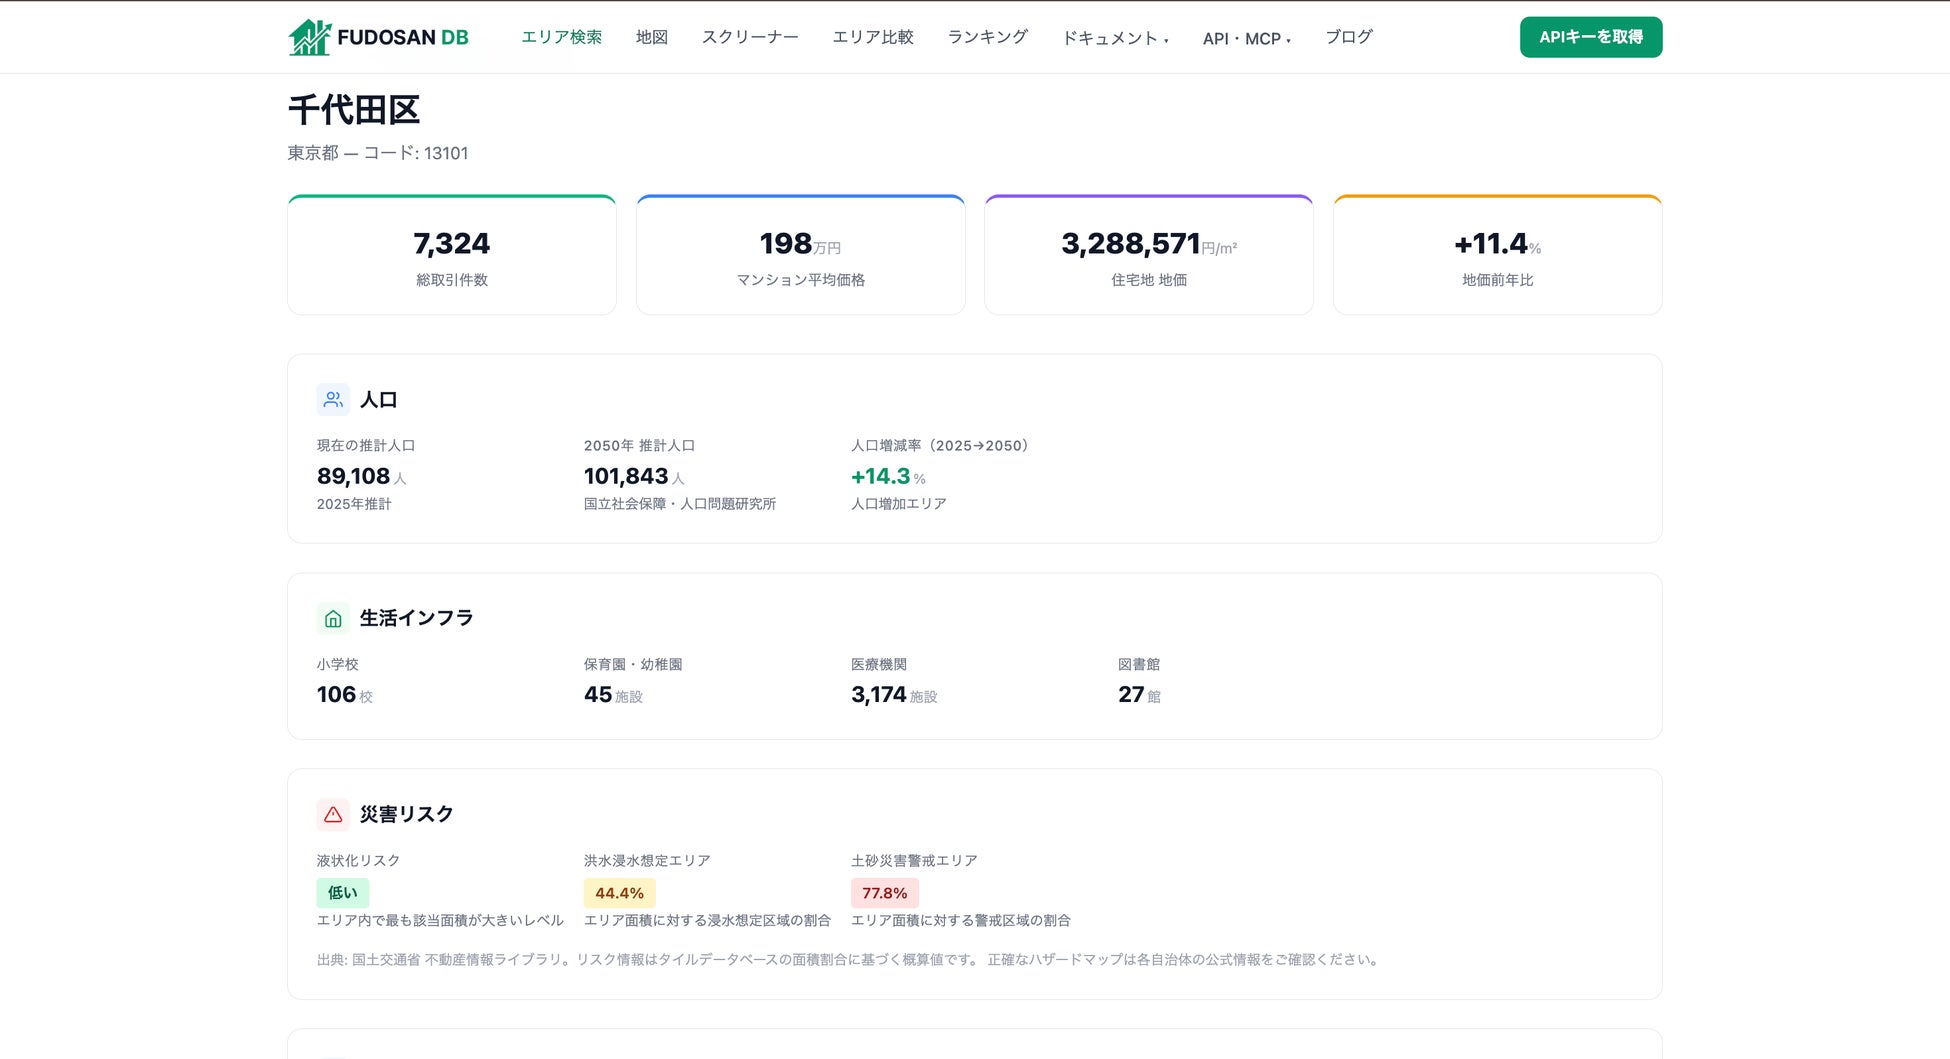The height and width of the screenshot is (1059, 1950).
Task: Click the yellow 44.4% flood badge
Action: click(620, 893)
